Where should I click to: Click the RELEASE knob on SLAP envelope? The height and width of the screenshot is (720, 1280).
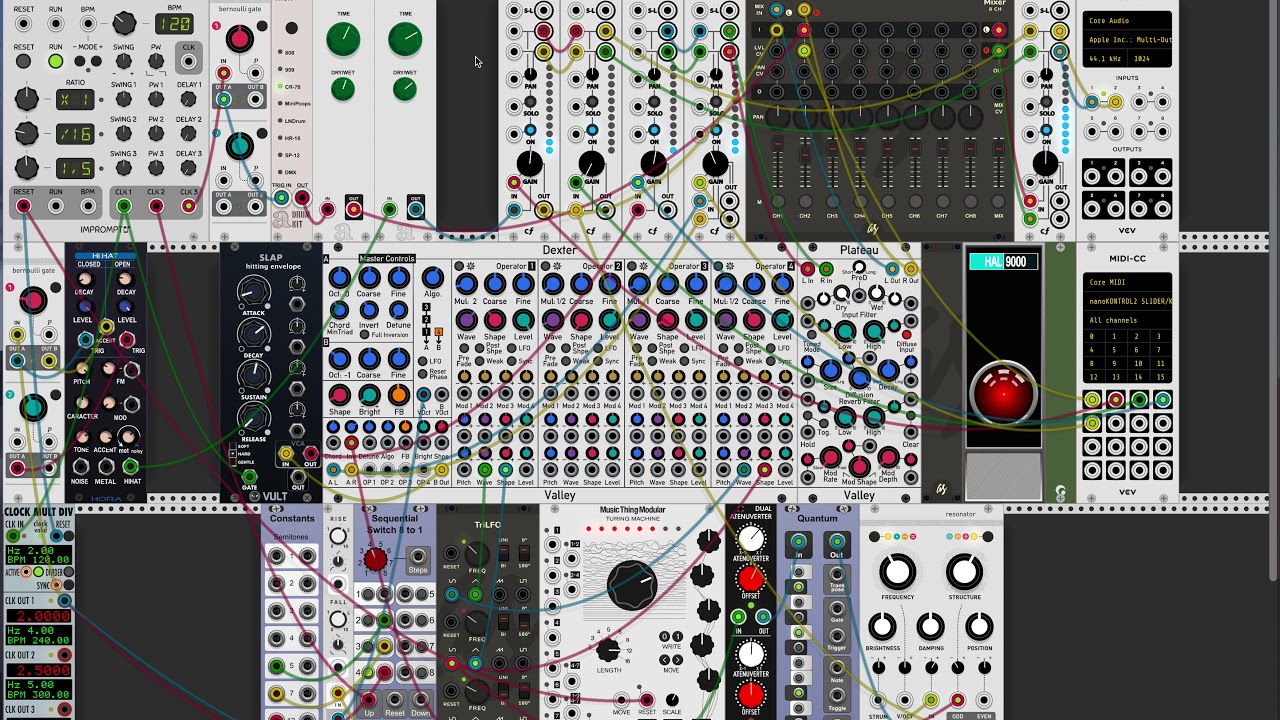pos(253,417)
